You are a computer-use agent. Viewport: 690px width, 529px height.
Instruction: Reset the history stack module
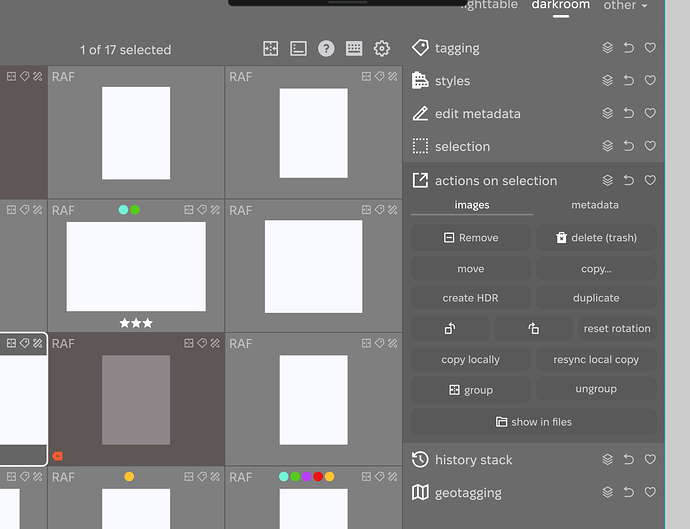629,459
